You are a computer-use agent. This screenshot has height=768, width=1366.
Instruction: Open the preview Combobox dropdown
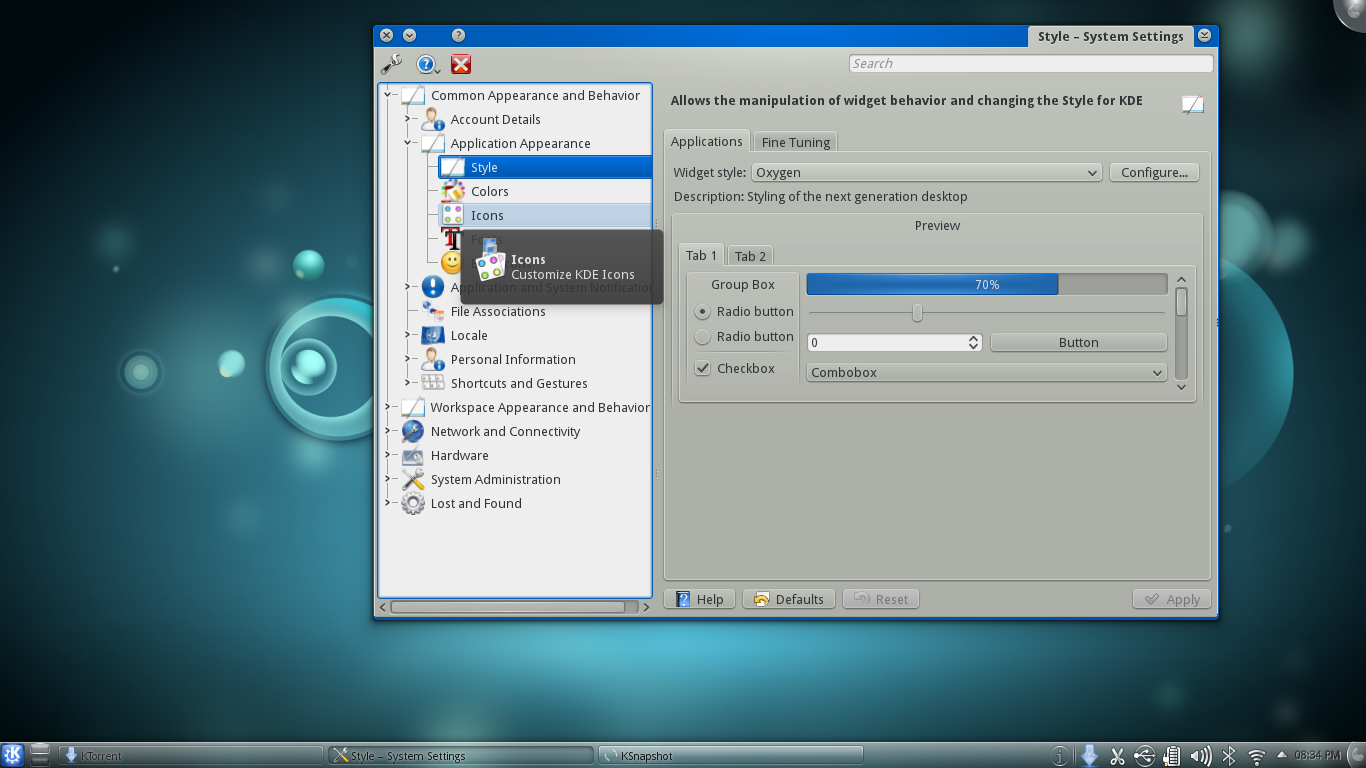point(986,372)
